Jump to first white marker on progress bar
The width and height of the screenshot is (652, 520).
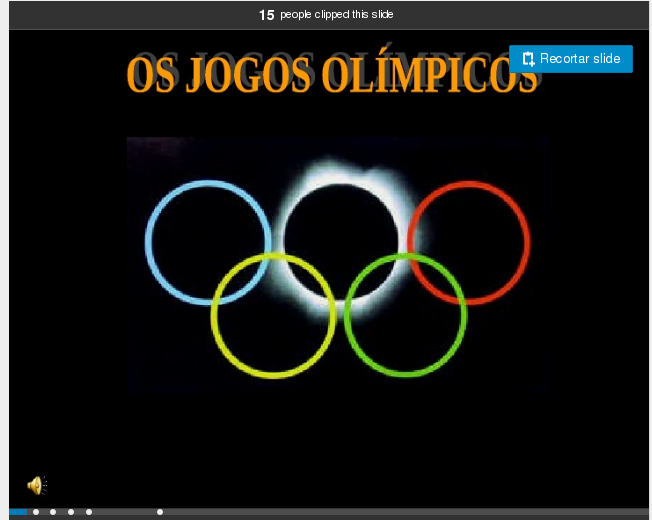(36, 512)
